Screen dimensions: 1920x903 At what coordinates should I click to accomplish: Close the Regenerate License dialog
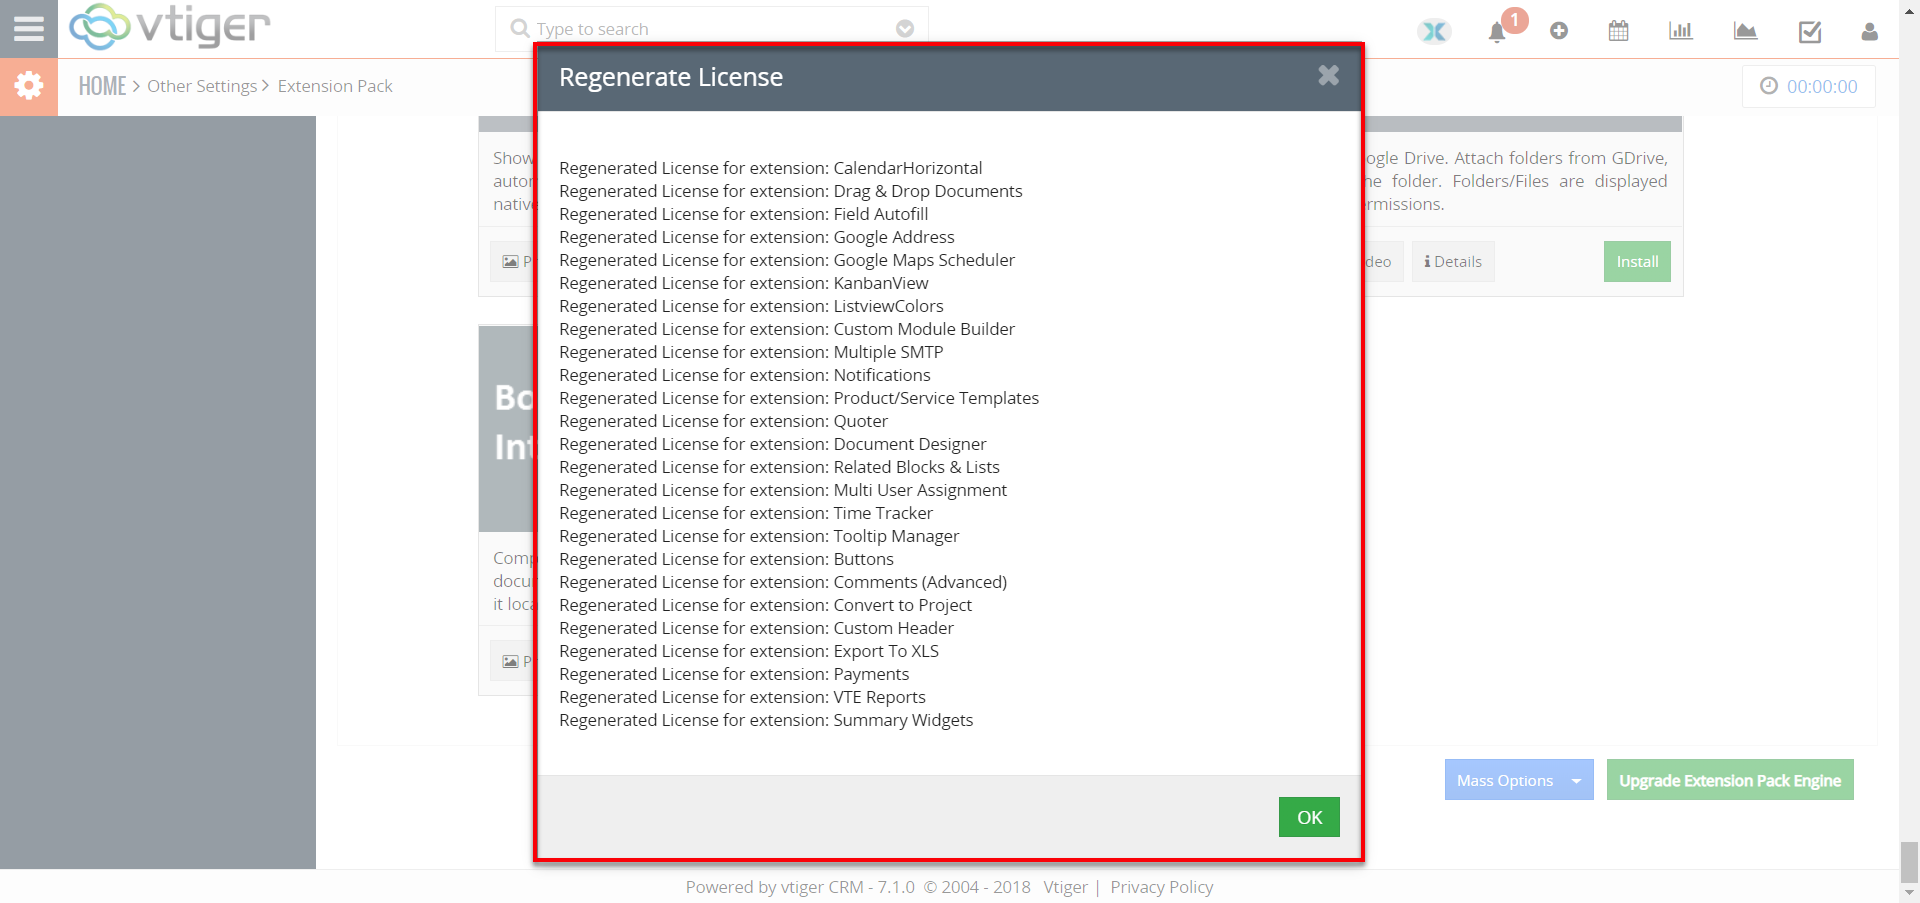[x=1328, y=75]
